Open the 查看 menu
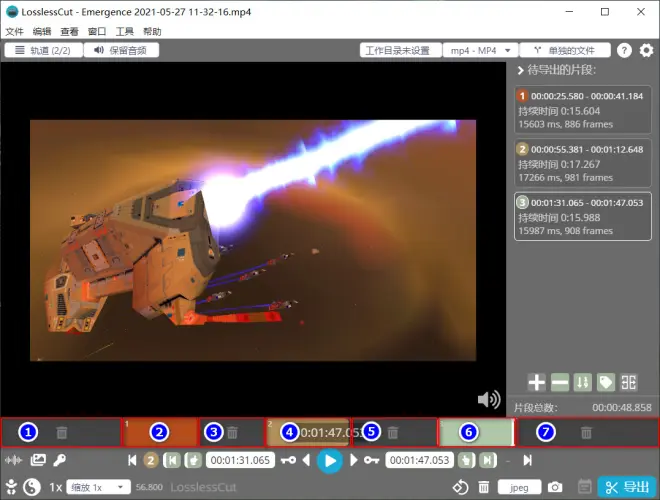Screen dimensions: 660x500 coord(69,32)
